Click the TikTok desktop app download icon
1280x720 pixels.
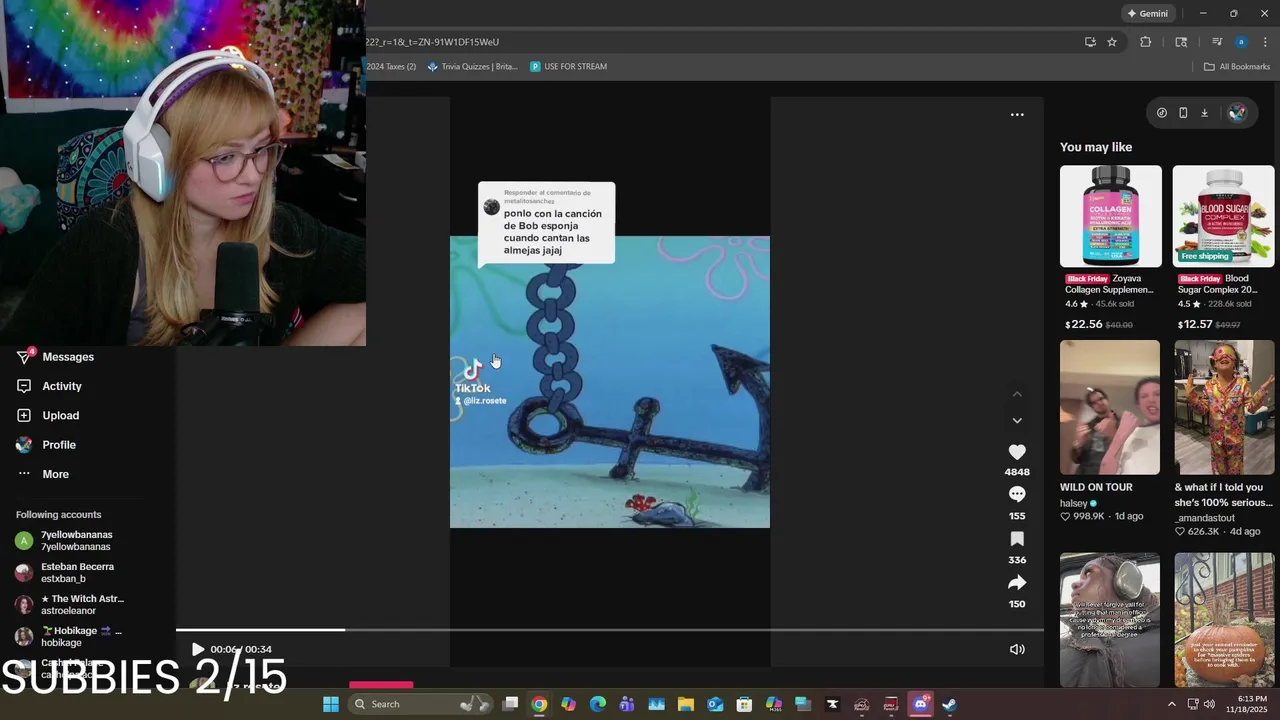1205,113
